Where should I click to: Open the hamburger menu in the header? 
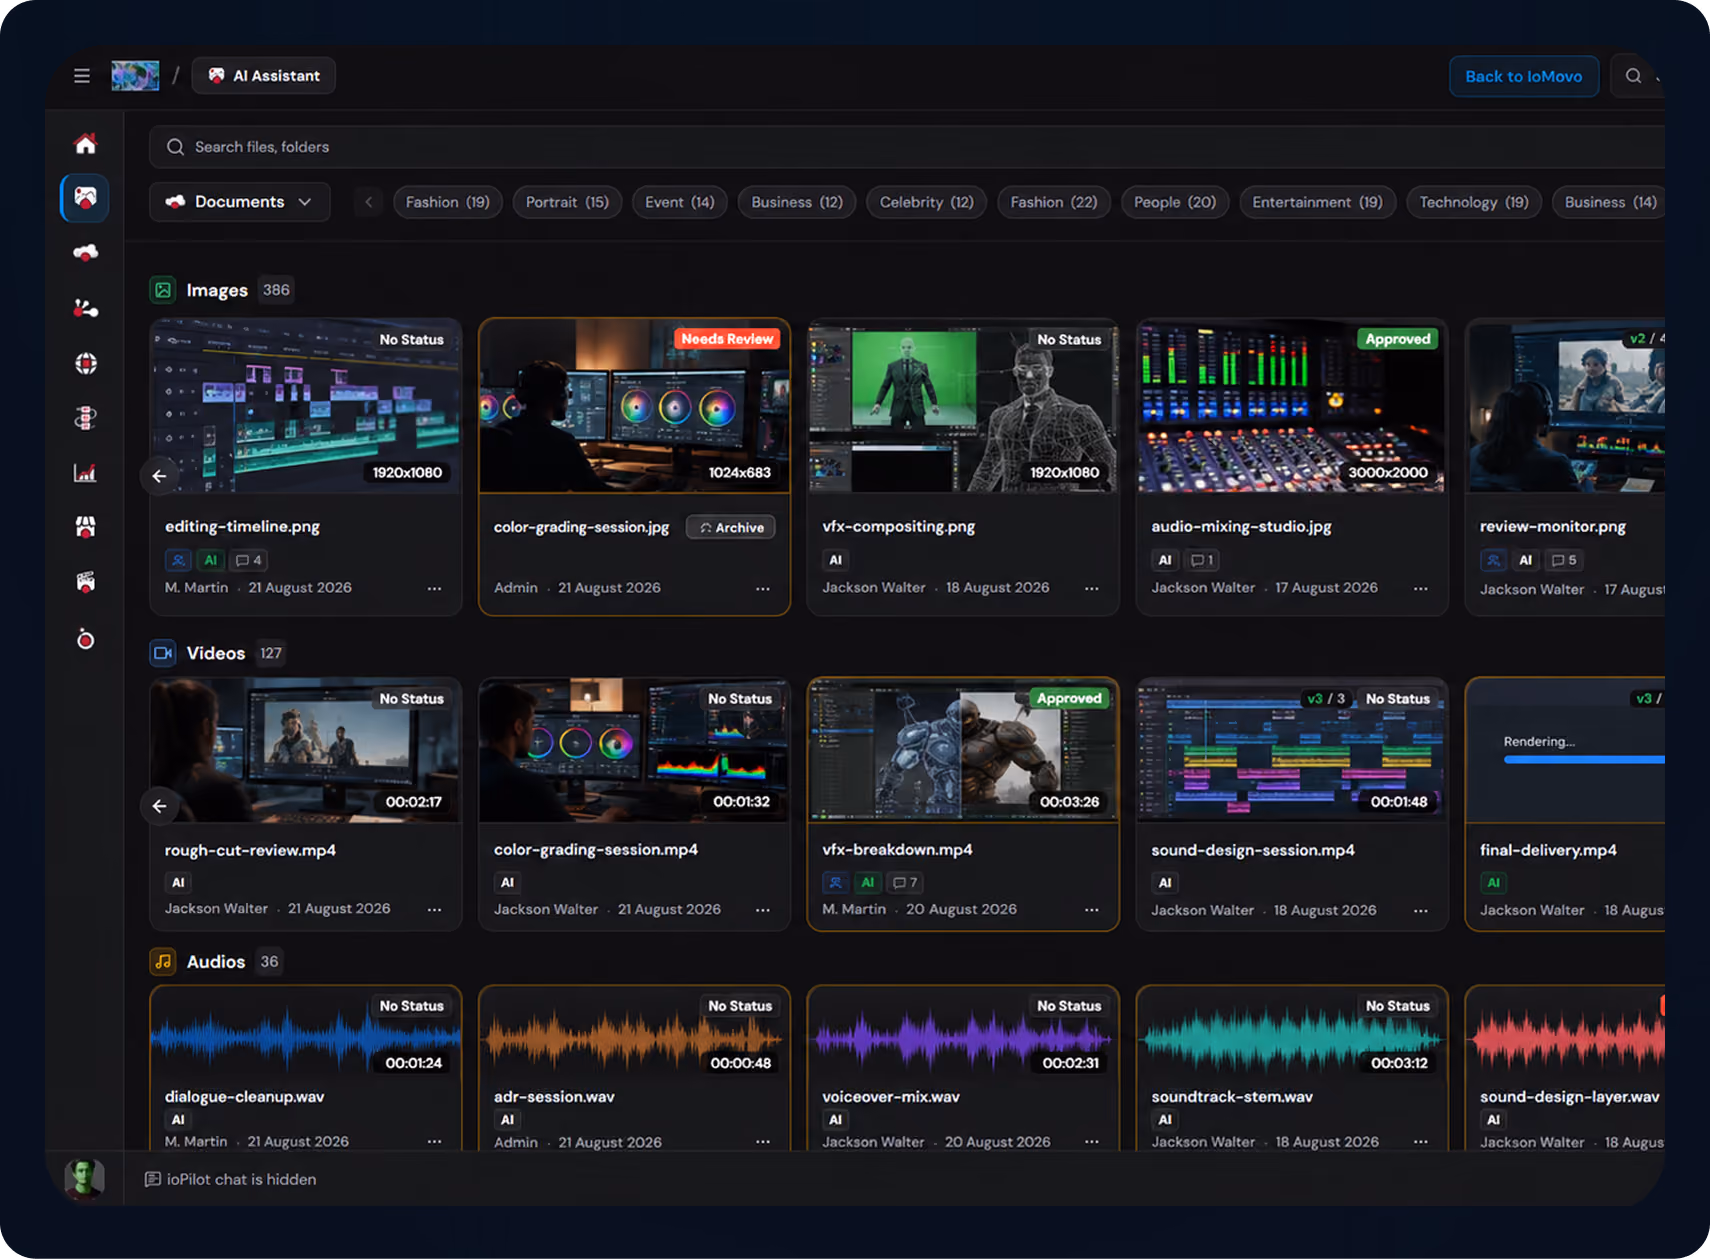click(82, 76)
